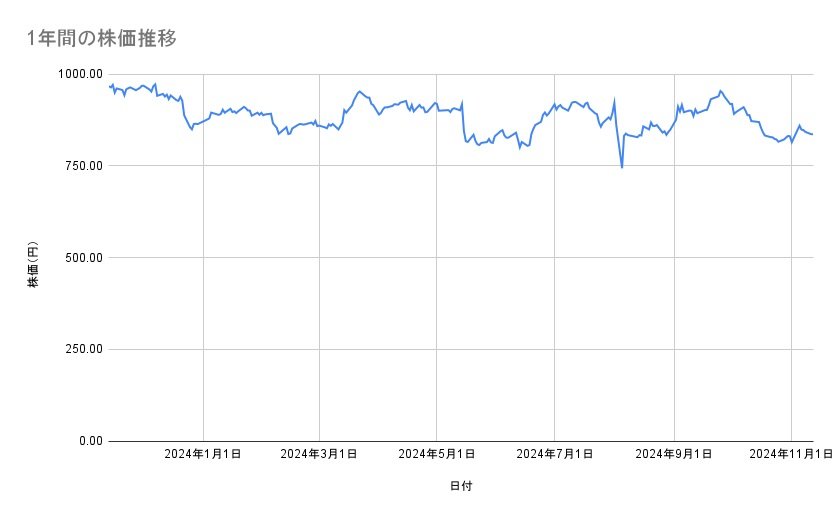
Task: Select the 日付 horizontal axis title
Action: coord(461,486)
